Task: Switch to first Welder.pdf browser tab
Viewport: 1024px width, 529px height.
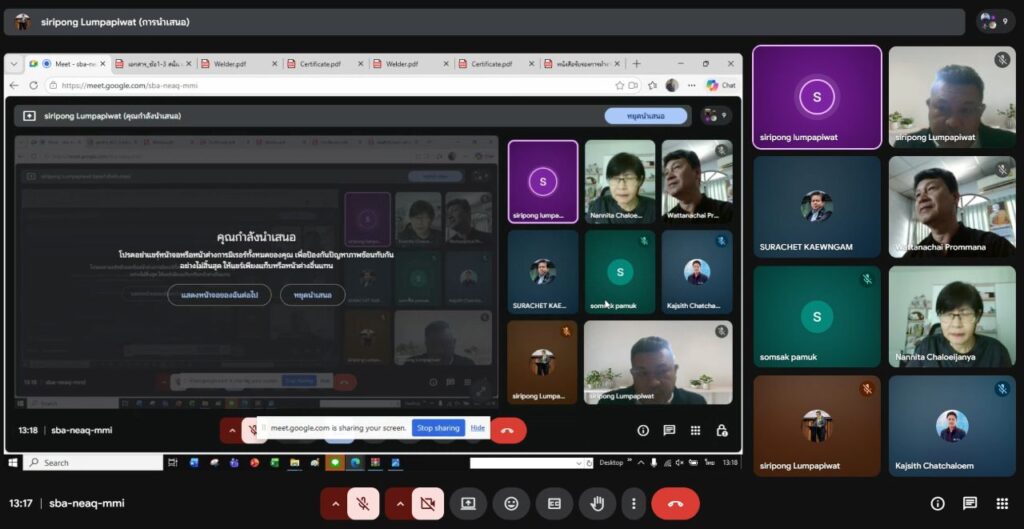Action: pos(235,64)
